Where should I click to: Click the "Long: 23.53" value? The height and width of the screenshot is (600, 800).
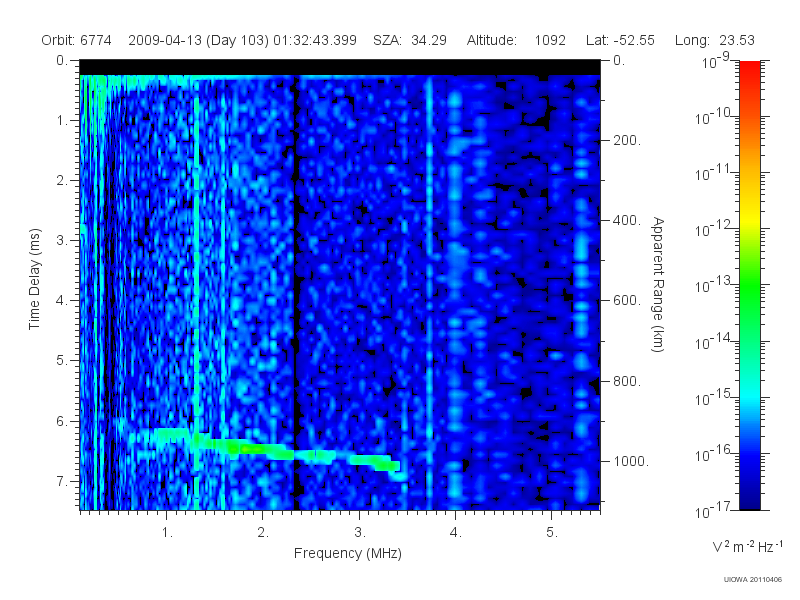[714, 40]
